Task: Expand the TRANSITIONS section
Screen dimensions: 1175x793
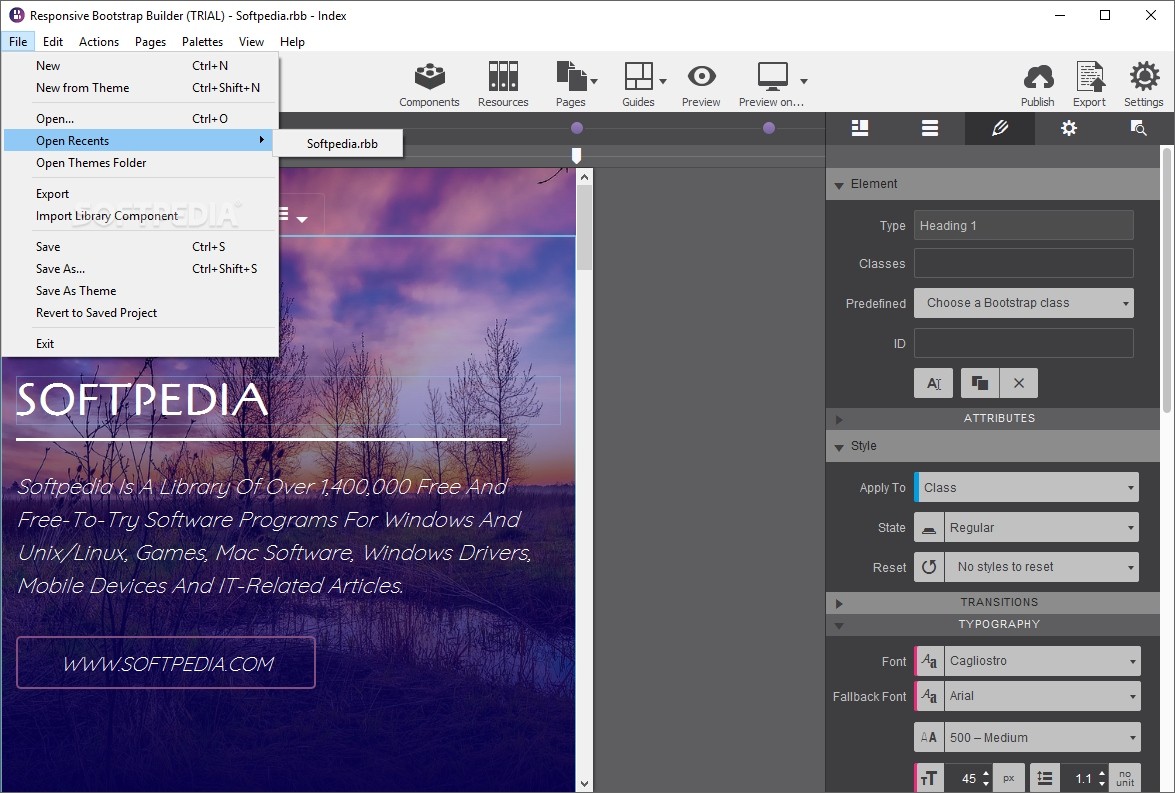Action: (839, 603)
